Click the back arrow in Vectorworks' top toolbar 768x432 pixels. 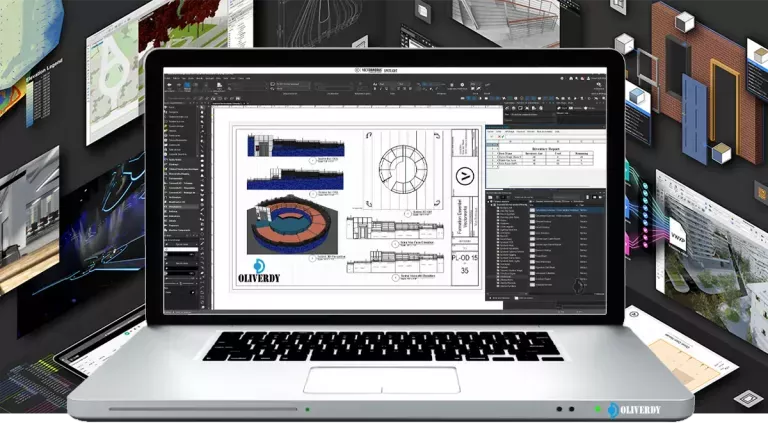click(169, 85)
